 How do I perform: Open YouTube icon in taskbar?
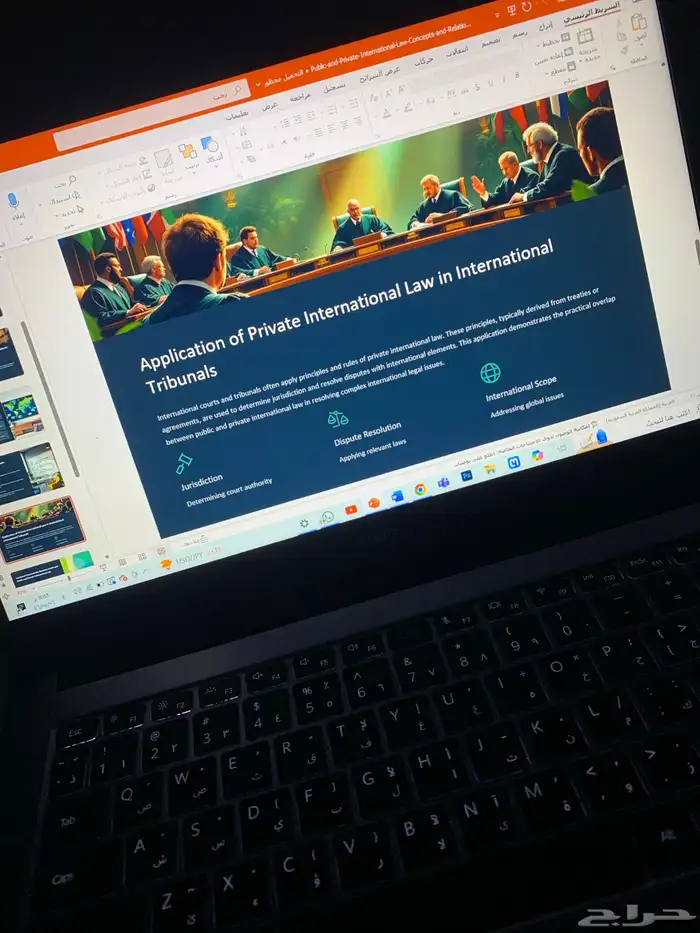coord(351,510)
